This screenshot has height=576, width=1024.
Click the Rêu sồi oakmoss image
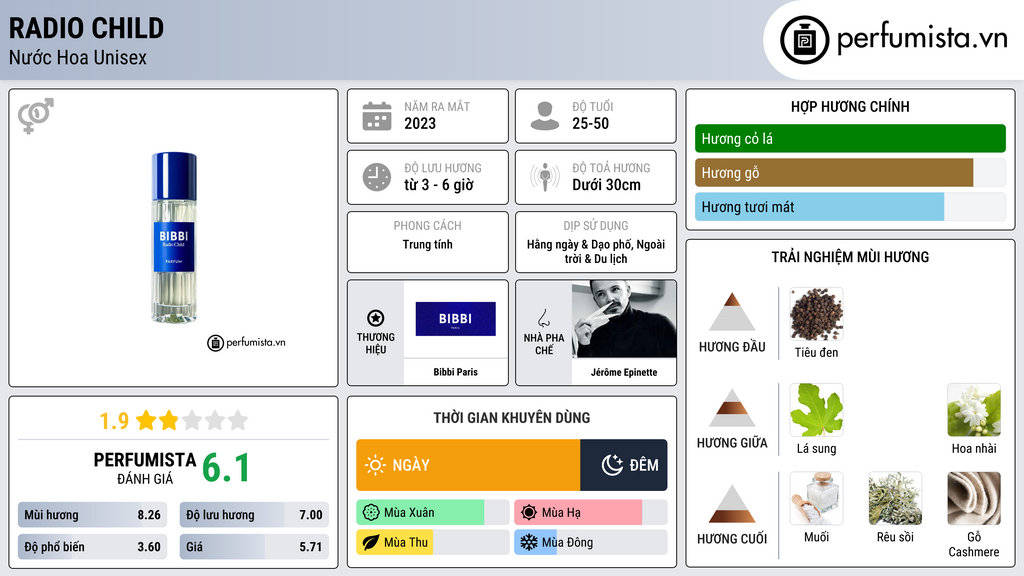pyautogui.click(x=895, y=498)
